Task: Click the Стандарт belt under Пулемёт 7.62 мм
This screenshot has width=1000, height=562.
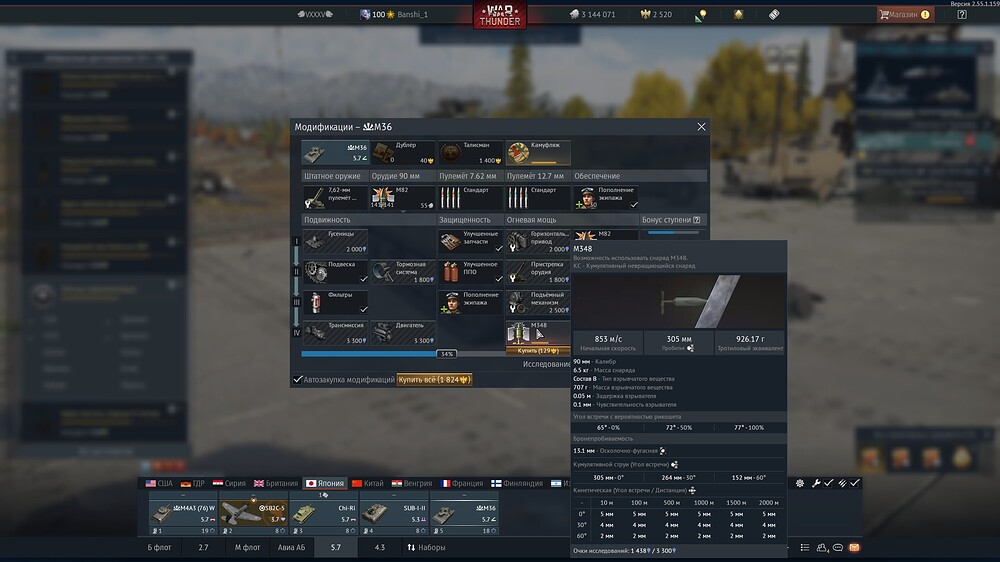Action: (x=471, y=198)
